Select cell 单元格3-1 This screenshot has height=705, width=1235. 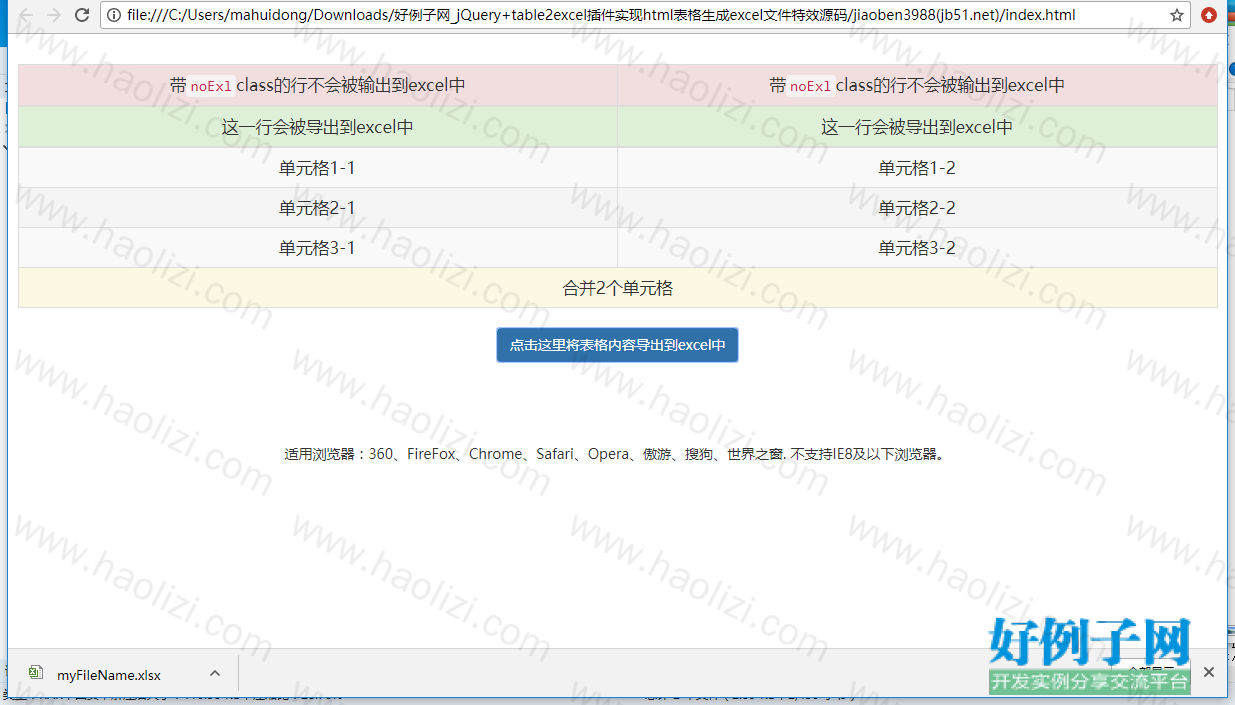[318, 248]
